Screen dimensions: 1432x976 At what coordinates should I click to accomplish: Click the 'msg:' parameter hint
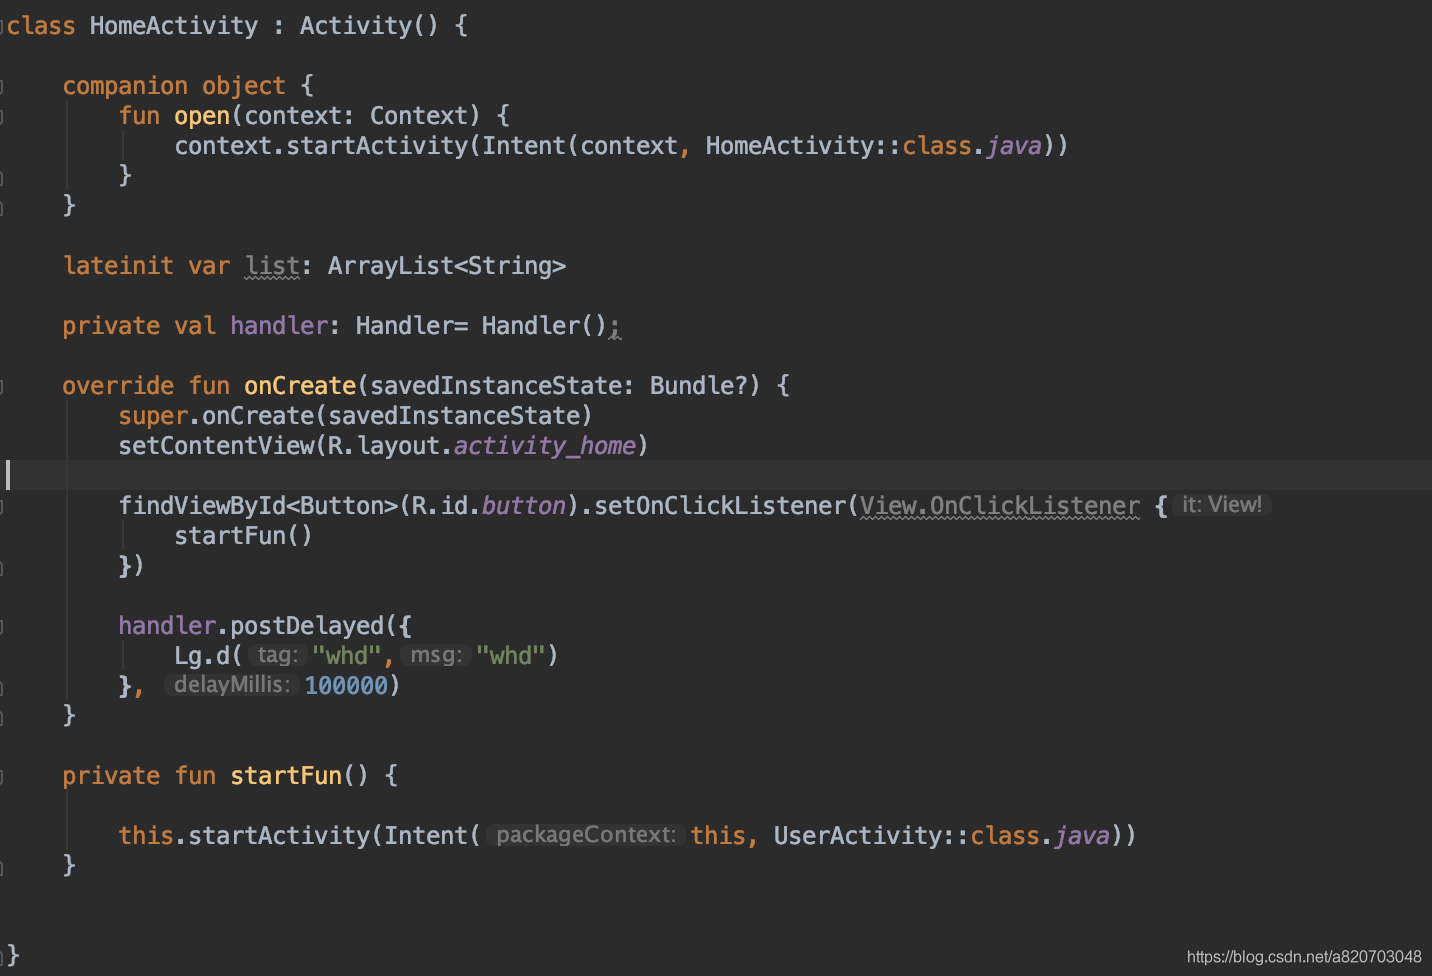coord(436,655)
